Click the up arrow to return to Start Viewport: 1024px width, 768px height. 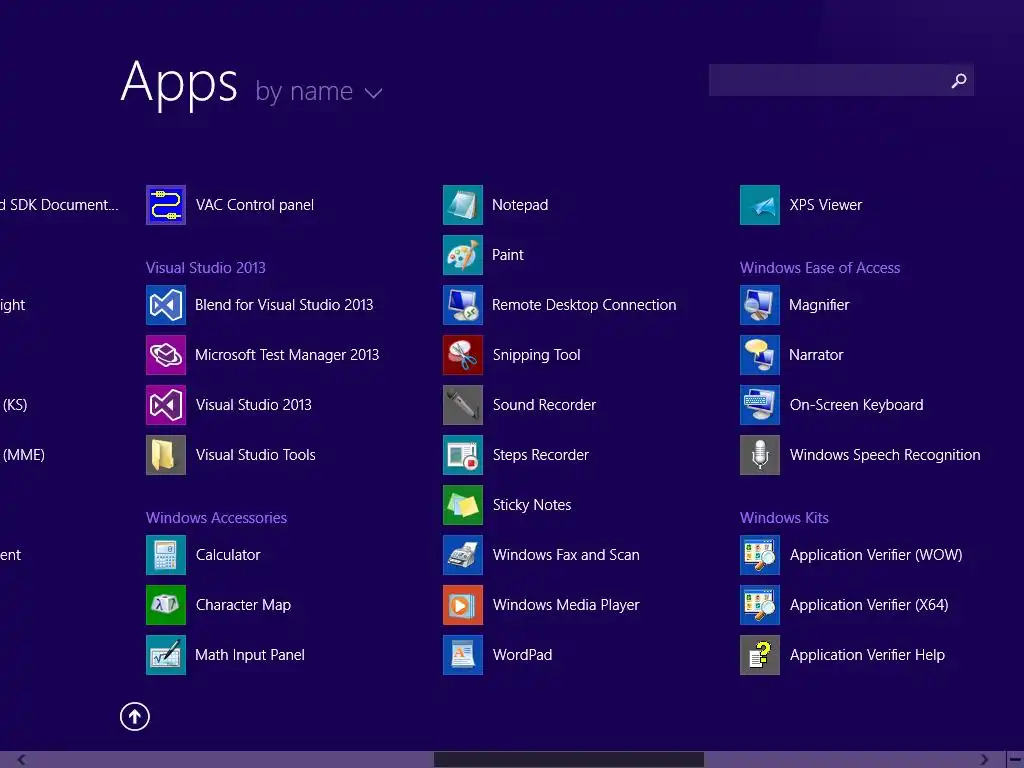pos(135,717)
